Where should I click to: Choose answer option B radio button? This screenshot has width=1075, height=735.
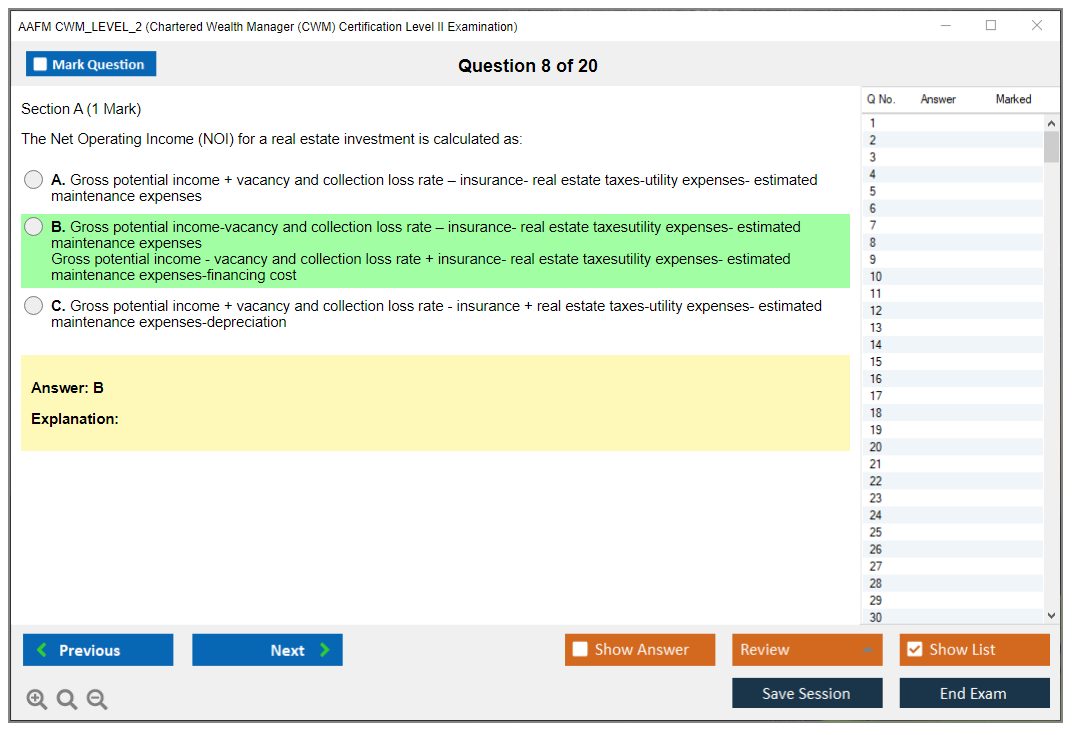pyautogui.click(x=34, y=227)
